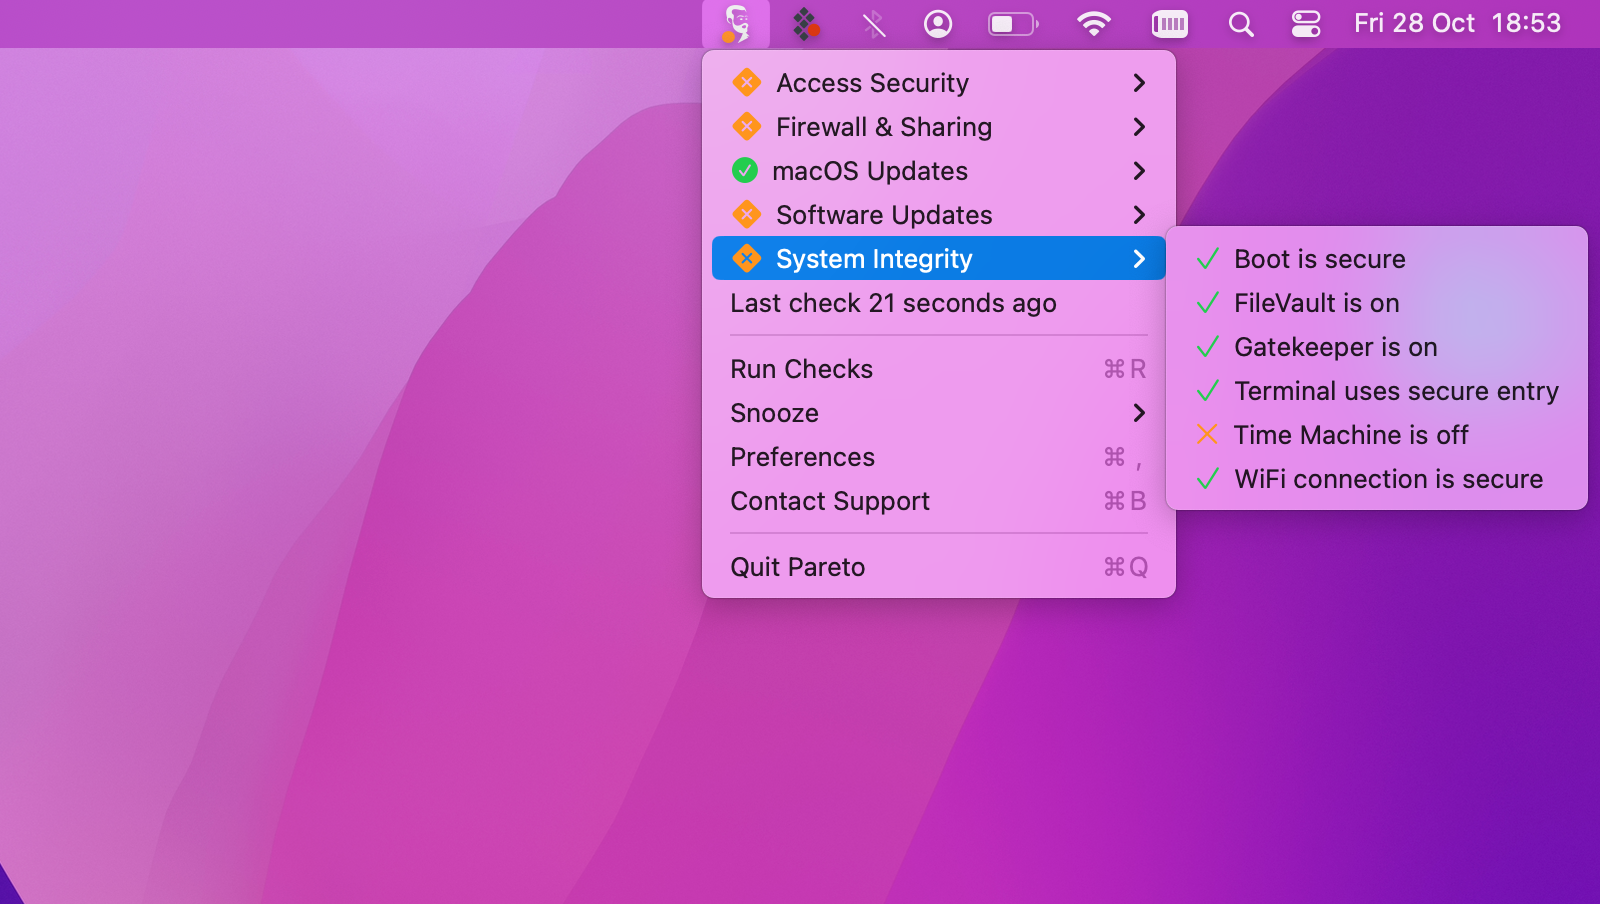The height and width of the screenshot is (904, 1600).
Task: Click the battery status icon
Action: [1013, 24]
